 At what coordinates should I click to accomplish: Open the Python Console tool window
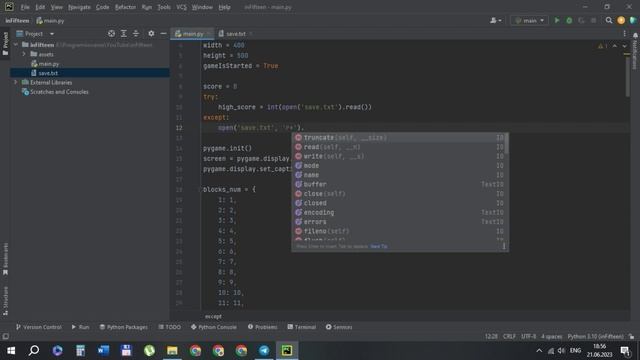(x=213, y=327)
